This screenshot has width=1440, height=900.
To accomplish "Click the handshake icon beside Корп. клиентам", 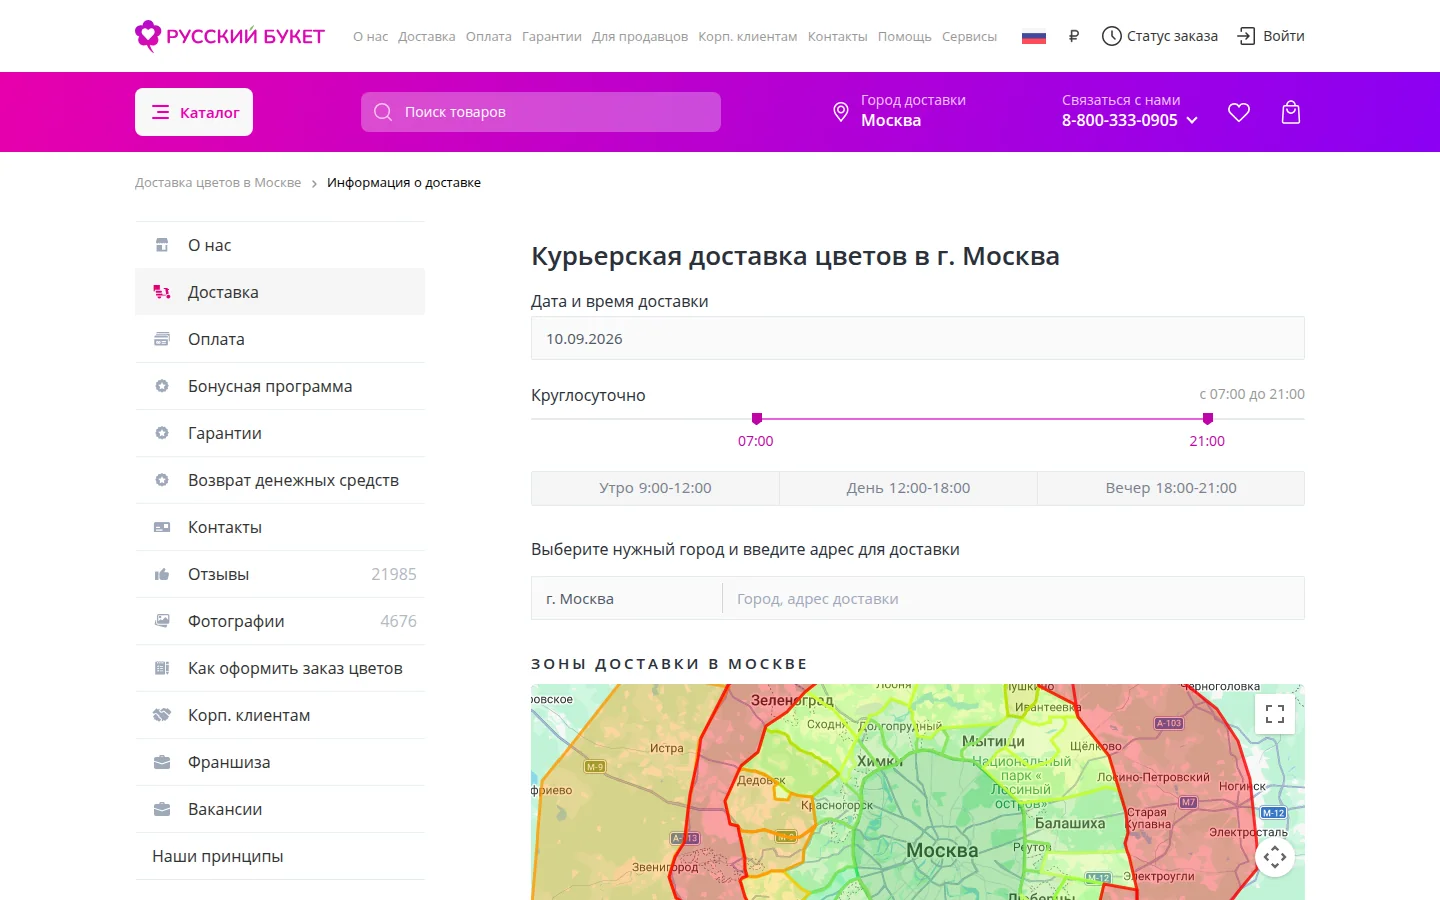I will point(162,715).
